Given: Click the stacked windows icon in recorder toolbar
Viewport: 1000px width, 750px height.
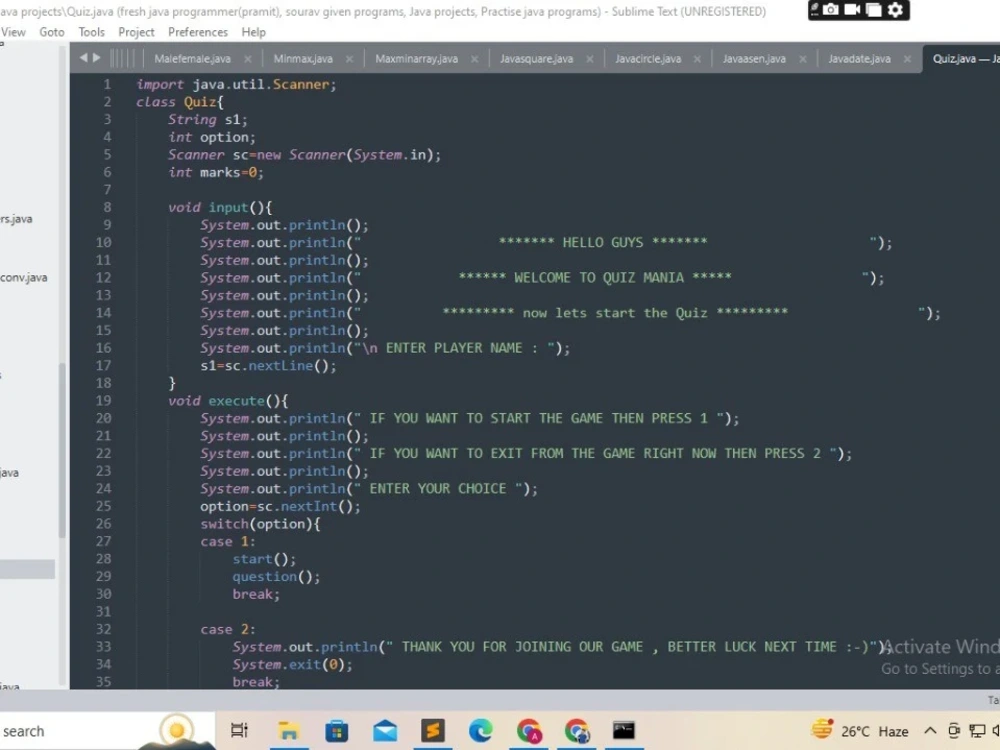Looking at the screenshot, I should click(x=874, y=10).
